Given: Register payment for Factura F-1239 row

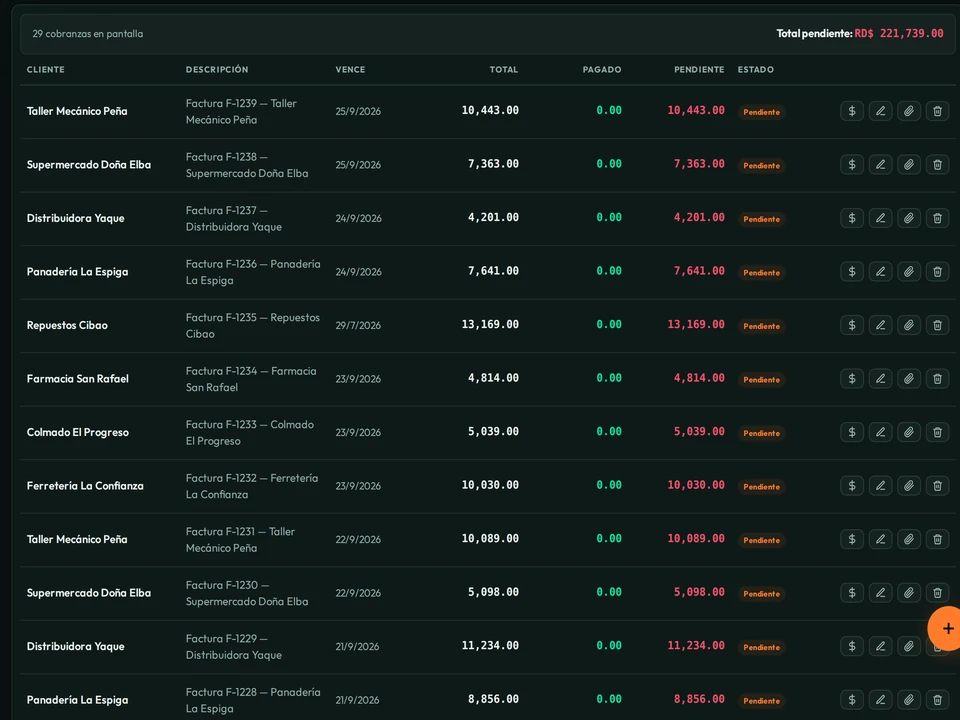Looking at the screenshot, I should (852, 111).
